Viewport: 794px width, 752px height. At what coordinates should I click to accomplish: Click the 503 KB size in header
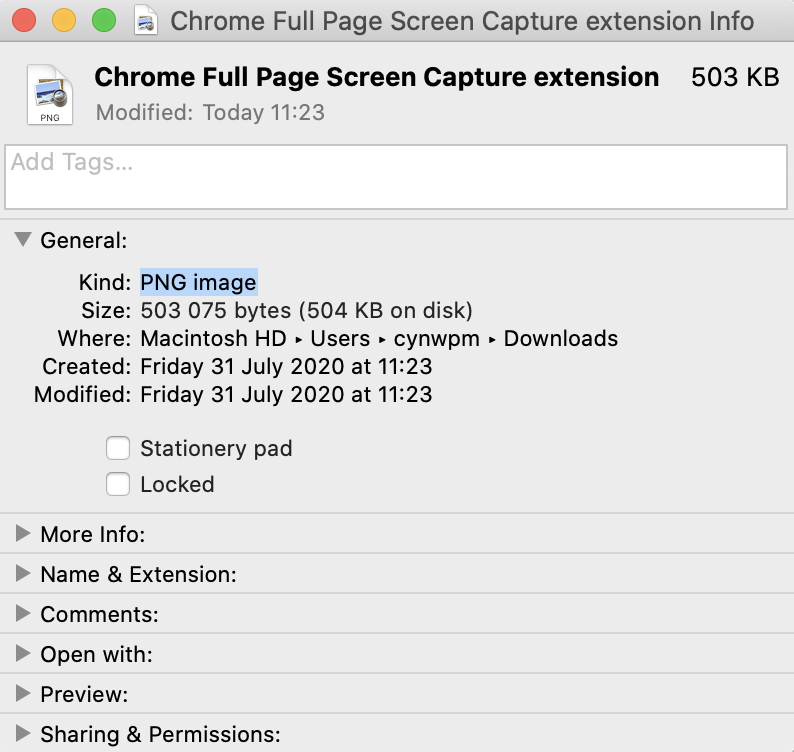click(735, 77)
